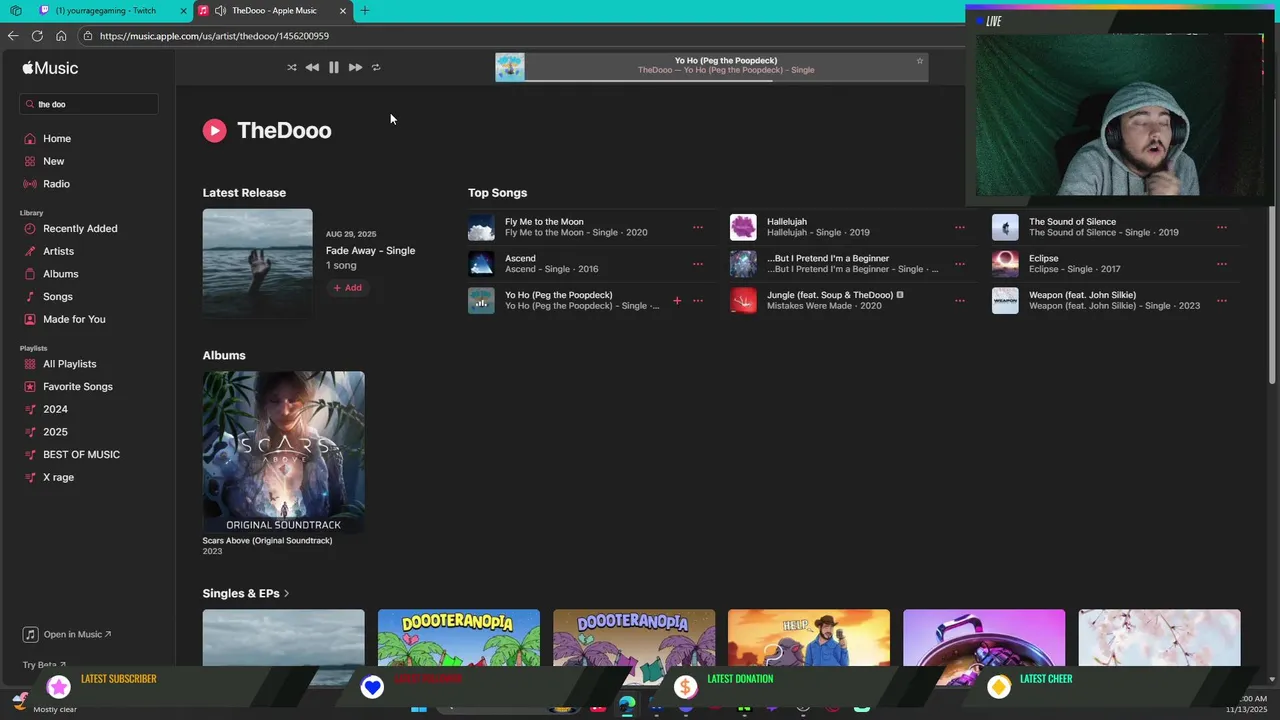Open more options for Fly Me to the Moon
Image resolution: width=1280 pixels, height=720 pixels.
click(x=698, y=227)
